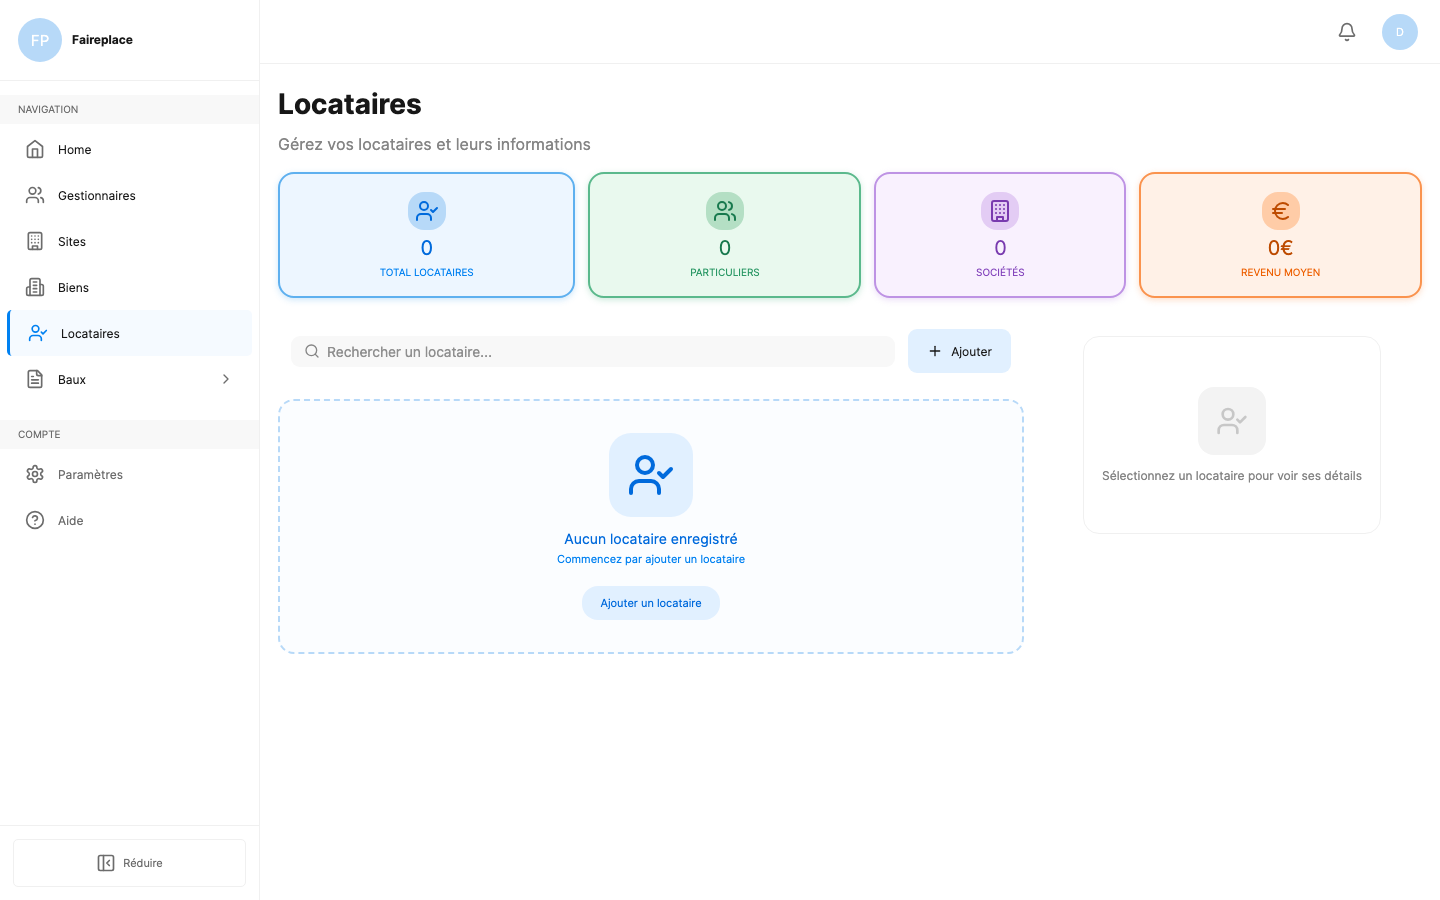Open the Aide help icon
Screen dimensions: 1440x900
pyautogui.click(x=37, y=520)
